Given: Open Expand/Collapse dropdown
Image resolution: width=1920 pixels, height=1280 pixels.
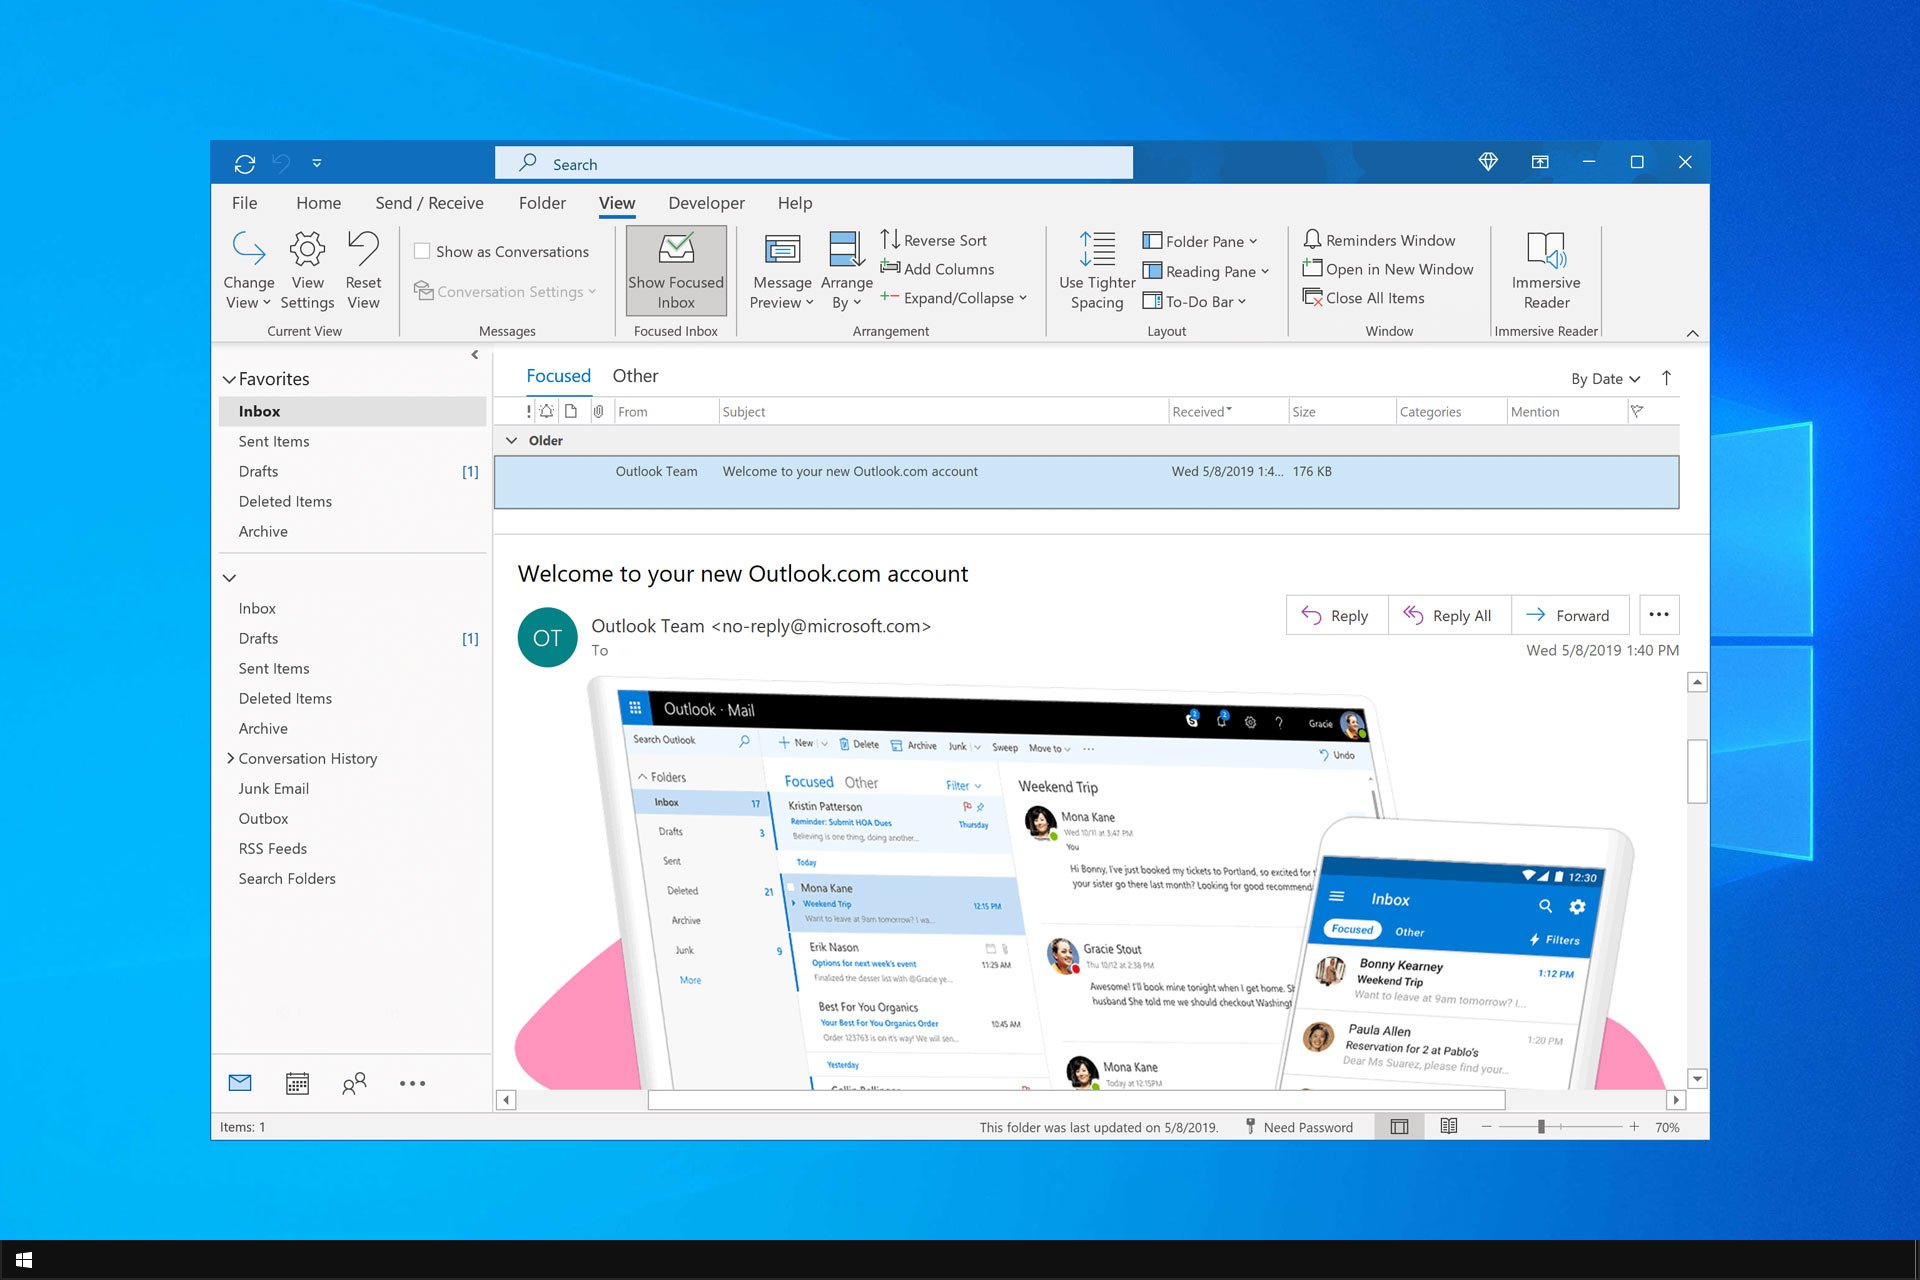Looking at the screenshot, I should (954, 298).
